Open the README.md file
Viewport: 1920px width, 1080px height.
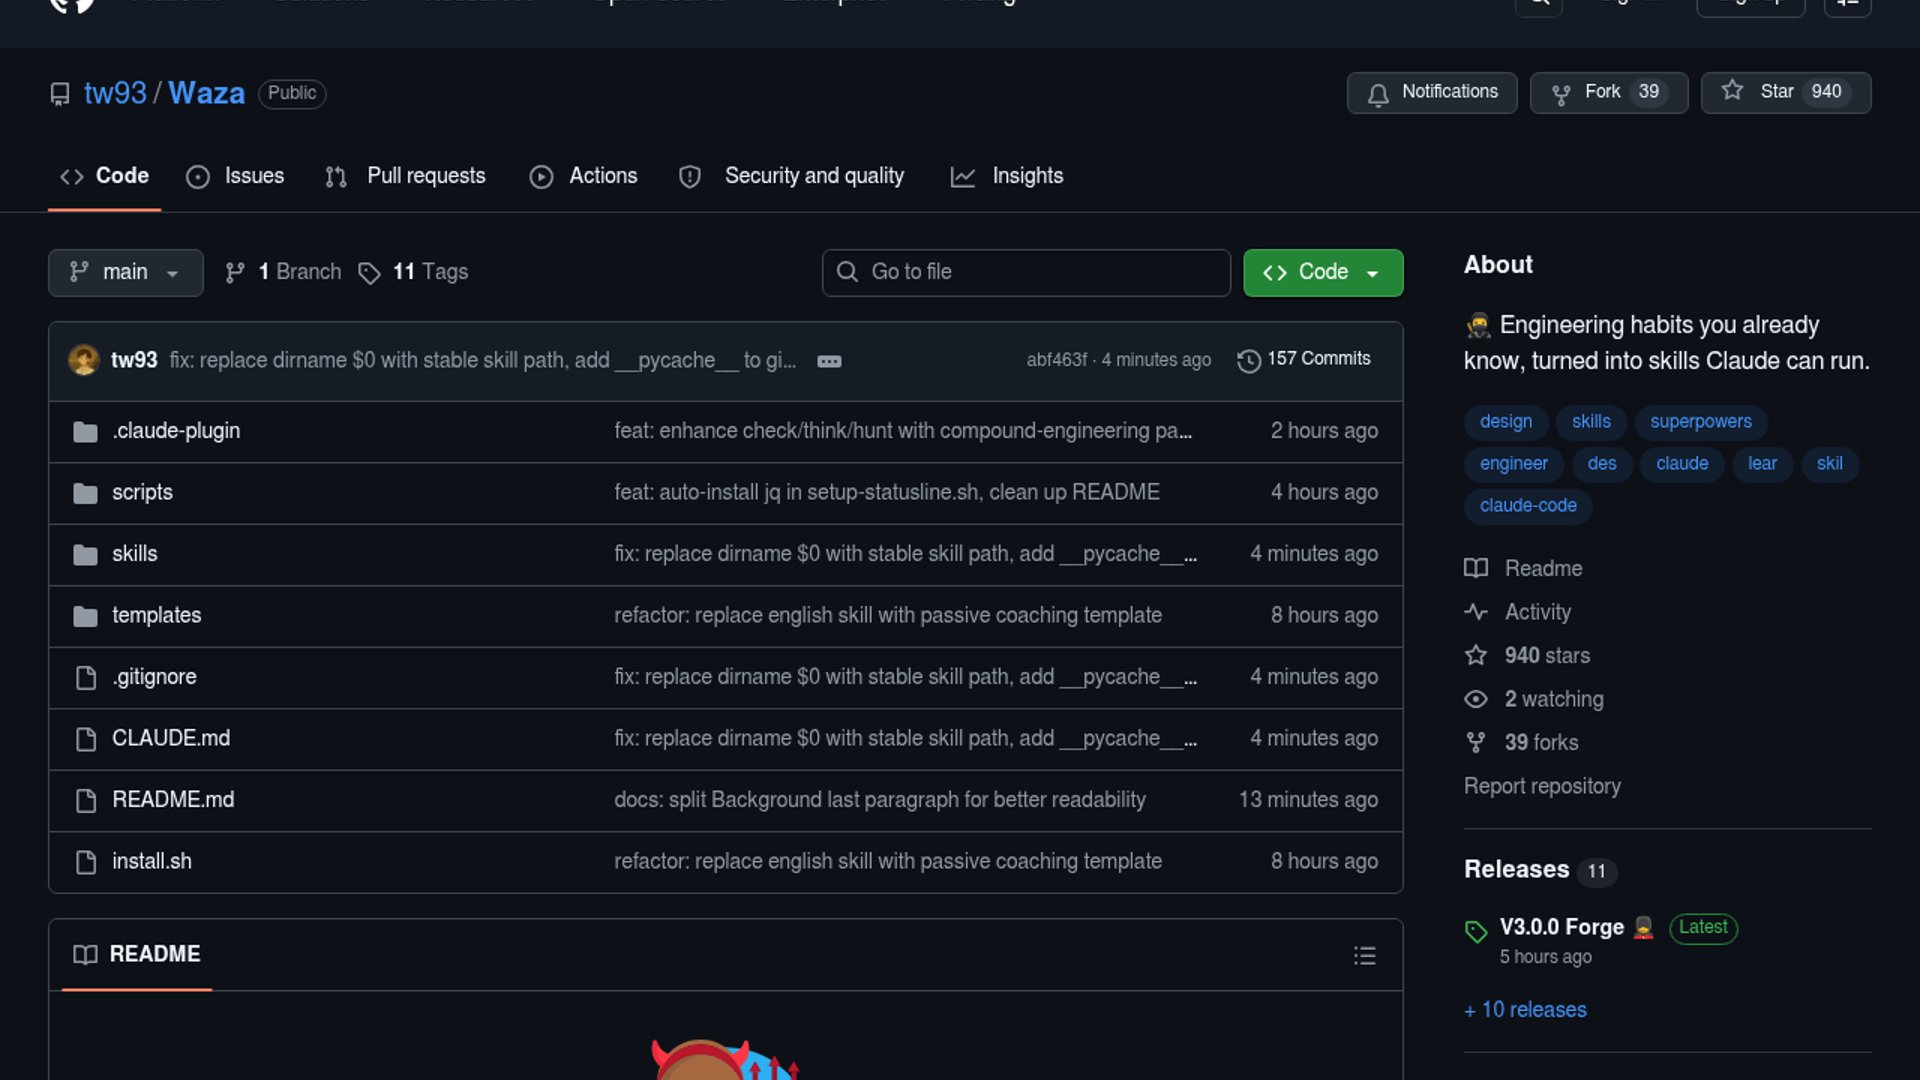pos(173,800)
